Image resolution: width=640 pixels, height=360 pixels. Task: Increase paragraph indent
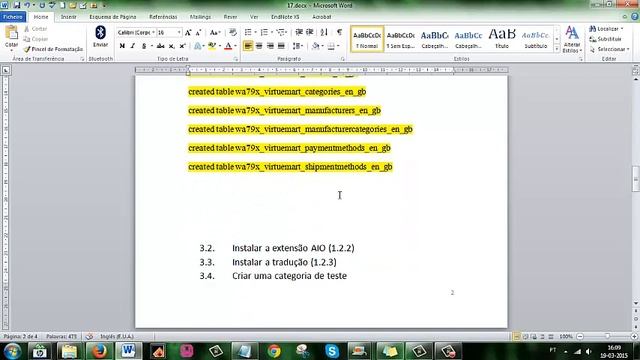pyautogui.click(x=310, y=32)
